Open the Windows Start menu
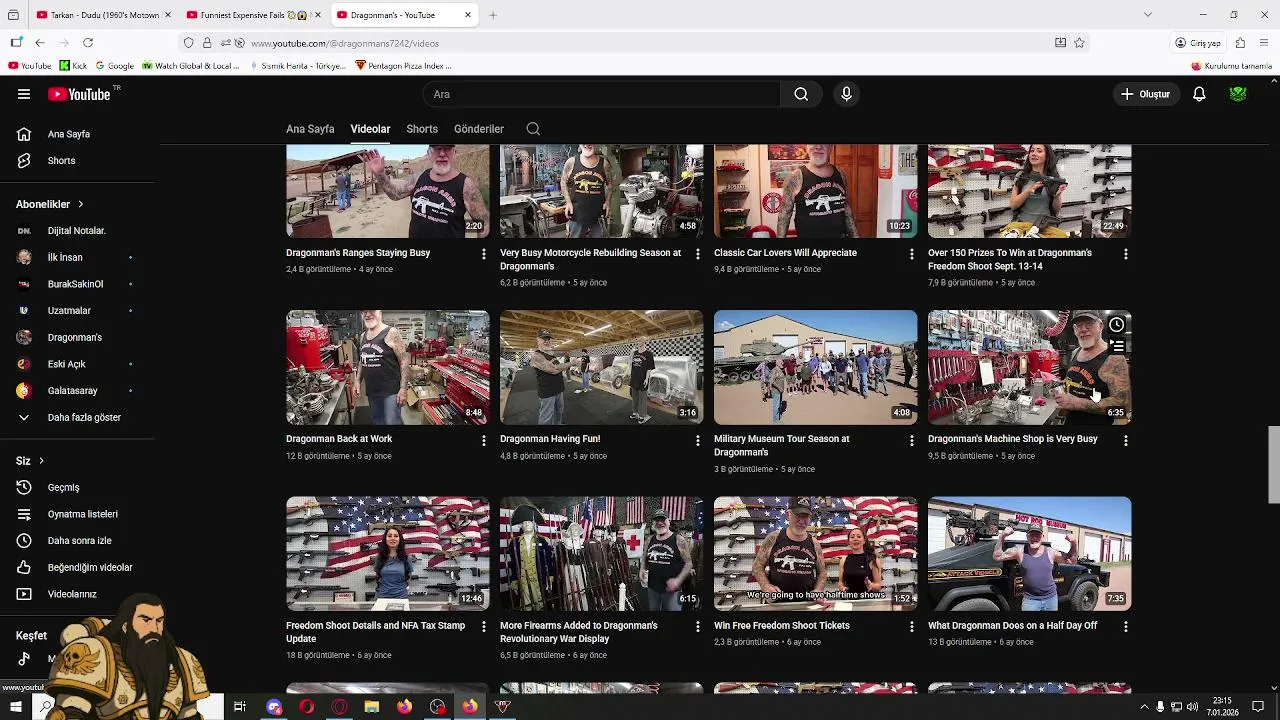Screen dimensions: 1280x720 pos(14,706)
